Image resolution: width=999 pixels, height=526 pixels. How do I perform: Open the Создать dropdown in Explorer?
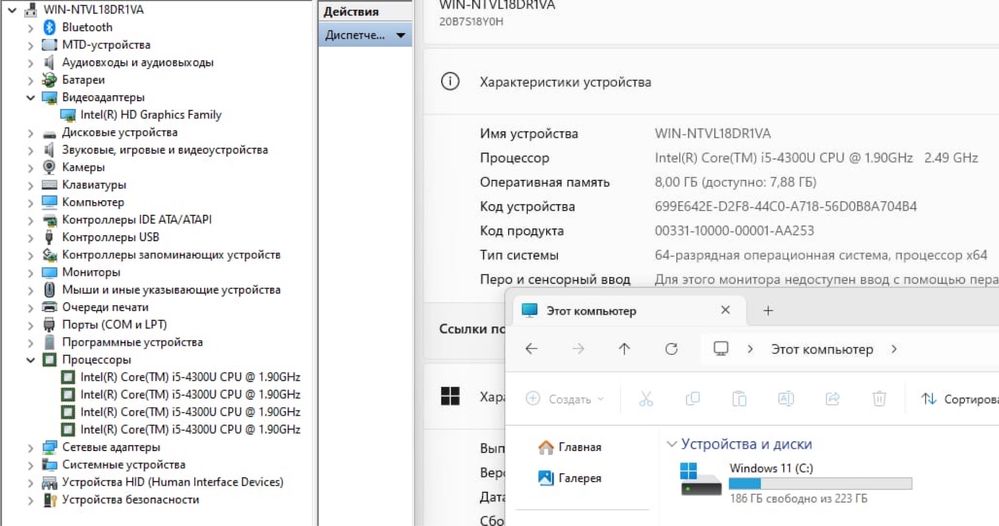coord(564,399)
